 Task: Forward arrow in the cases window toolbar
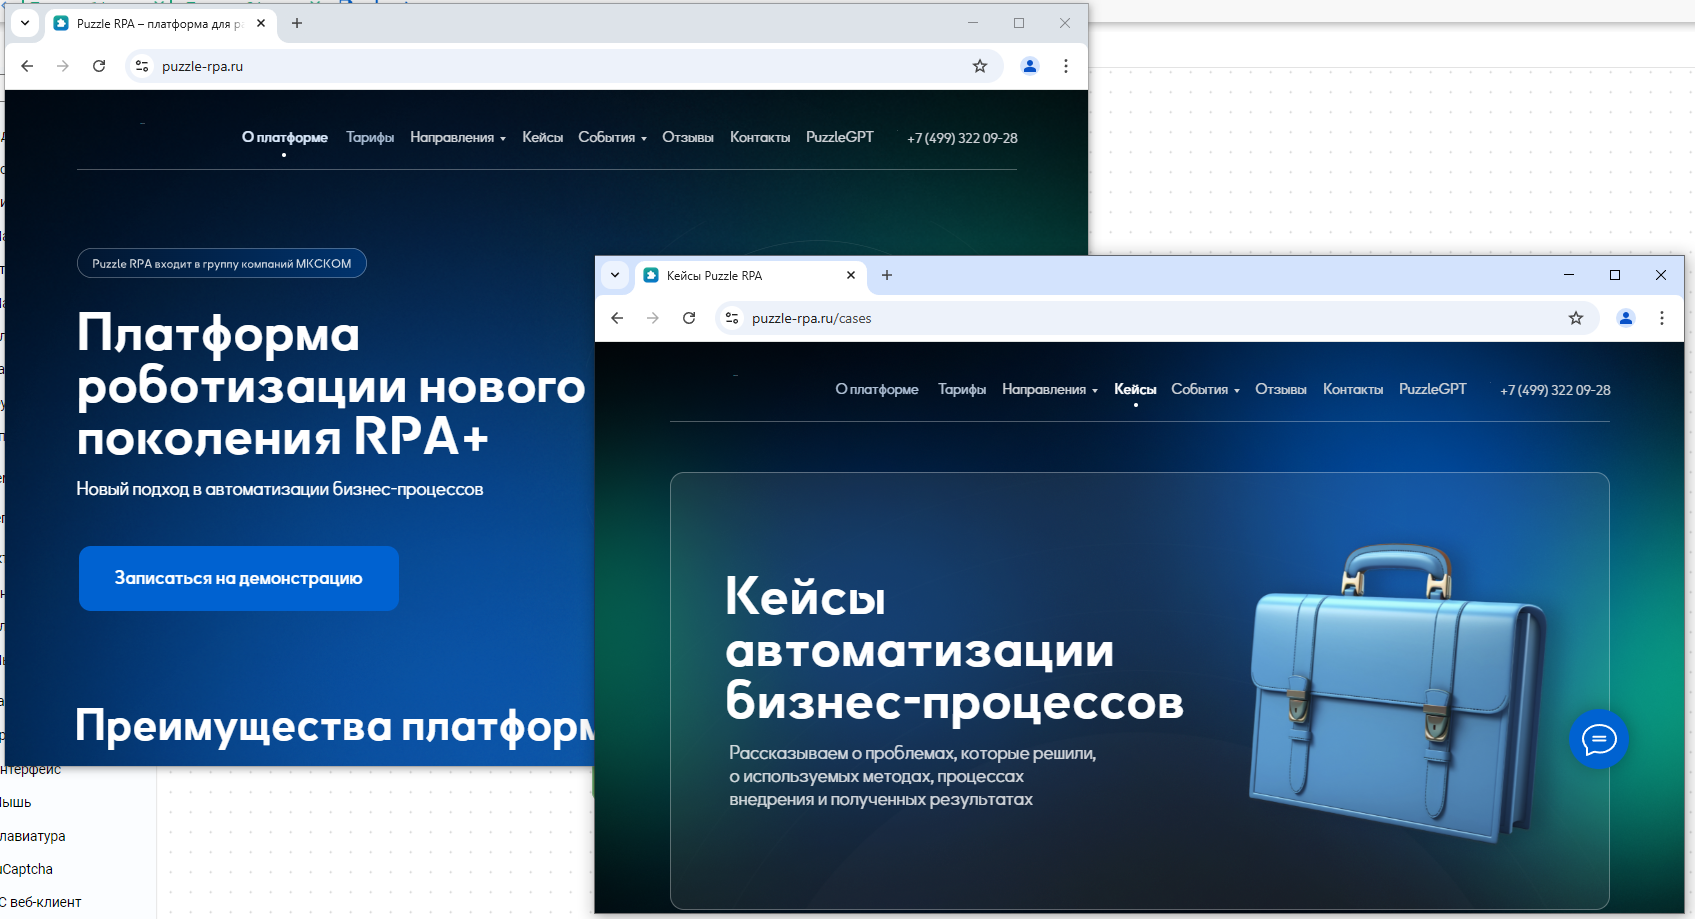click(x=653, y=318)
